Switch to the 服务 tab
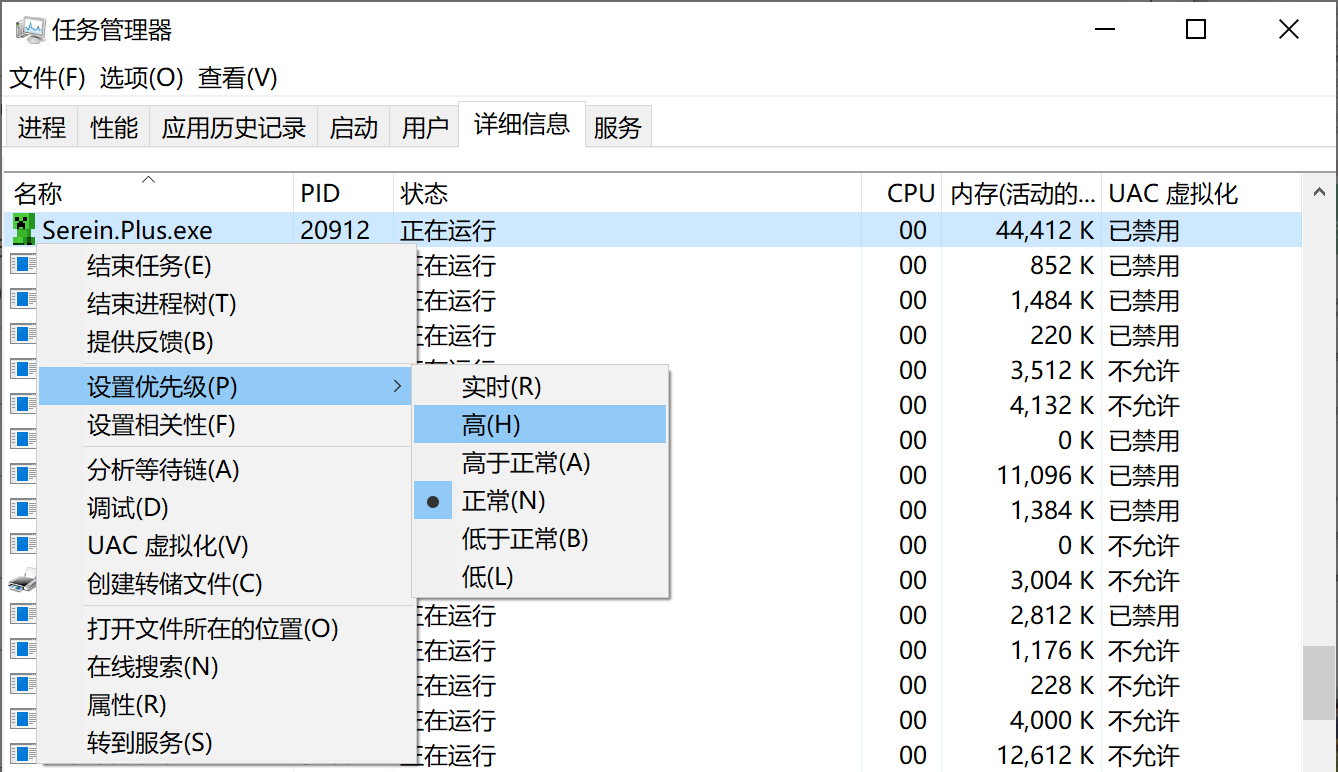The image size is (1338, 772). click(x=618, y=127)
